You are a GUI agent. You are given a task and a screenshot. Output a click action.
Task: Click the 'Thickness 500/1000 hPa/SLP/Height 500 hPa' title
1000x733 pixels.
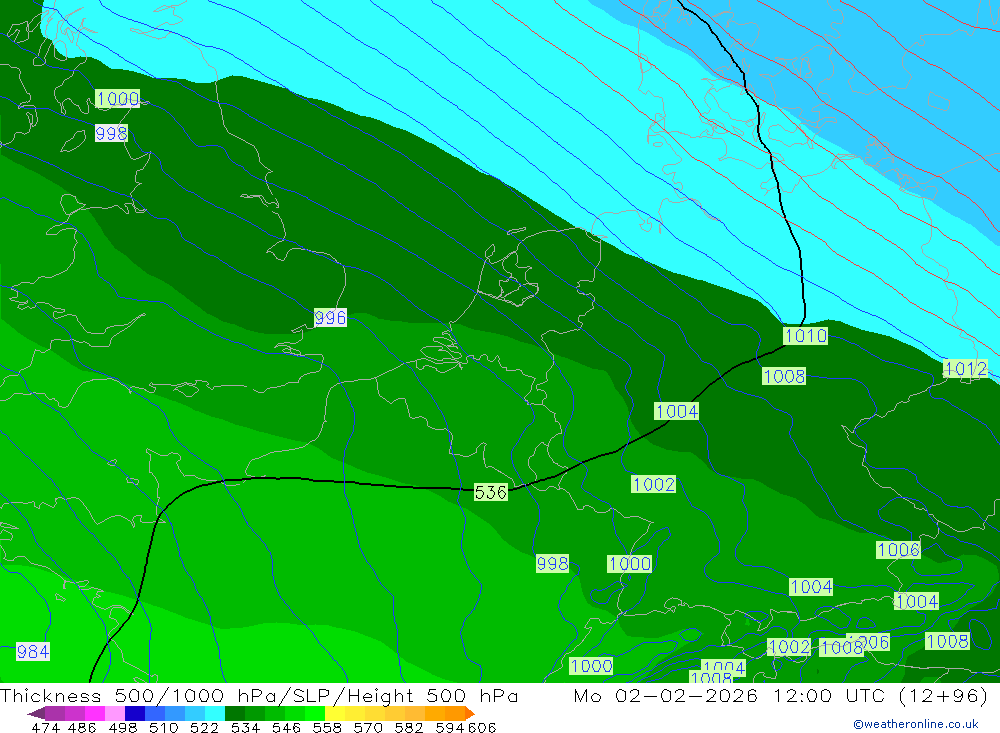259,696
